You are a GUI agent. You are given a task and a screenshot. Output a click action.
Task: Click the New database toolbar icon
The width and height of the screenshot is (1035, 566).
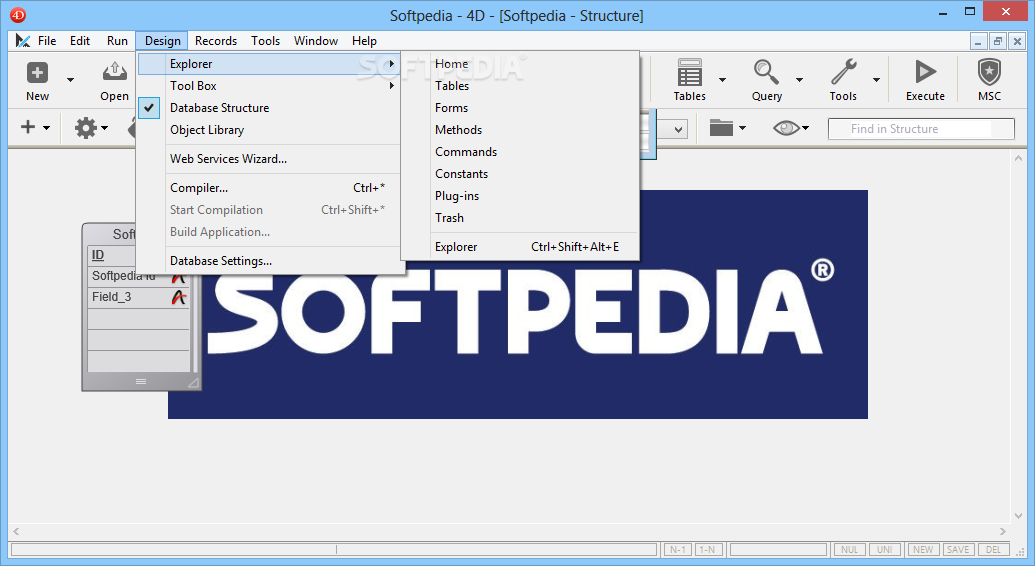tap(37, 73)
